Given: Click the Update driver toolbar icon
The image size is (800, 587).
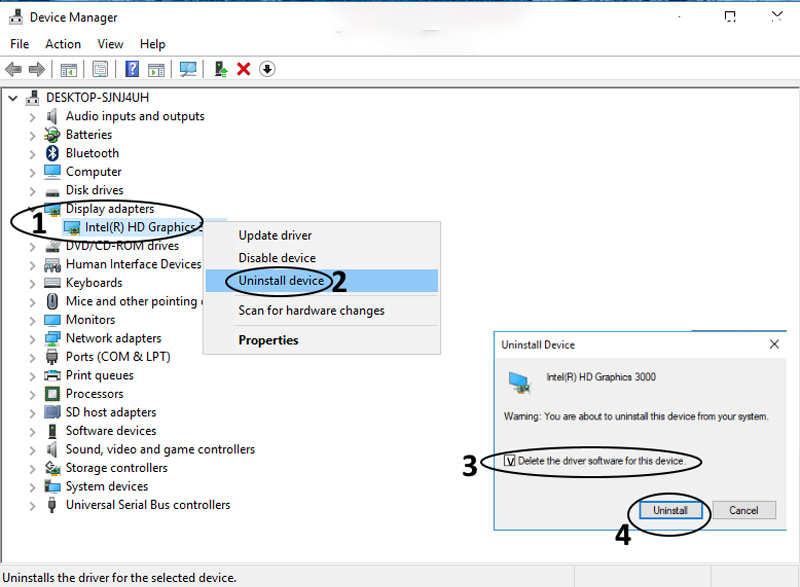Looking at the screenshot, I should (x=221, y=69).
